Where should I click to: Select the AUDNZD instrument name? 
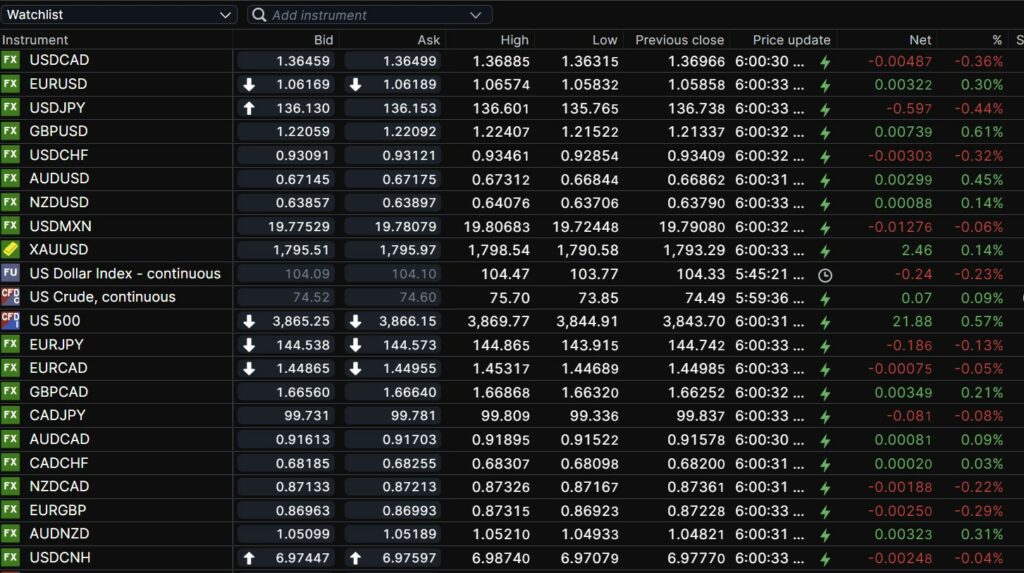59,533
